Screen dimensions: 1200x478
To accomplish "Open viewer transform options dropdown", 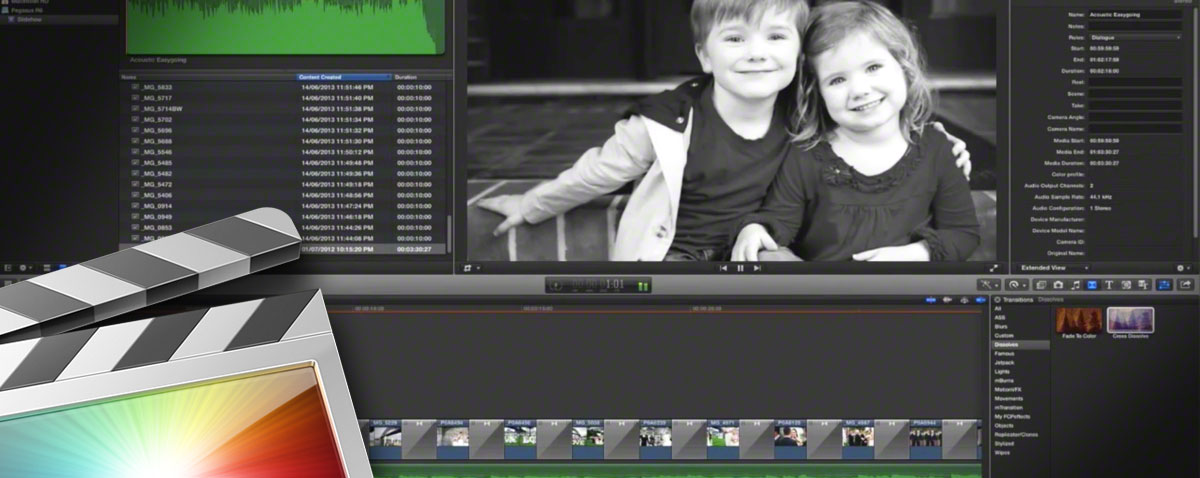I will [472, 268].
